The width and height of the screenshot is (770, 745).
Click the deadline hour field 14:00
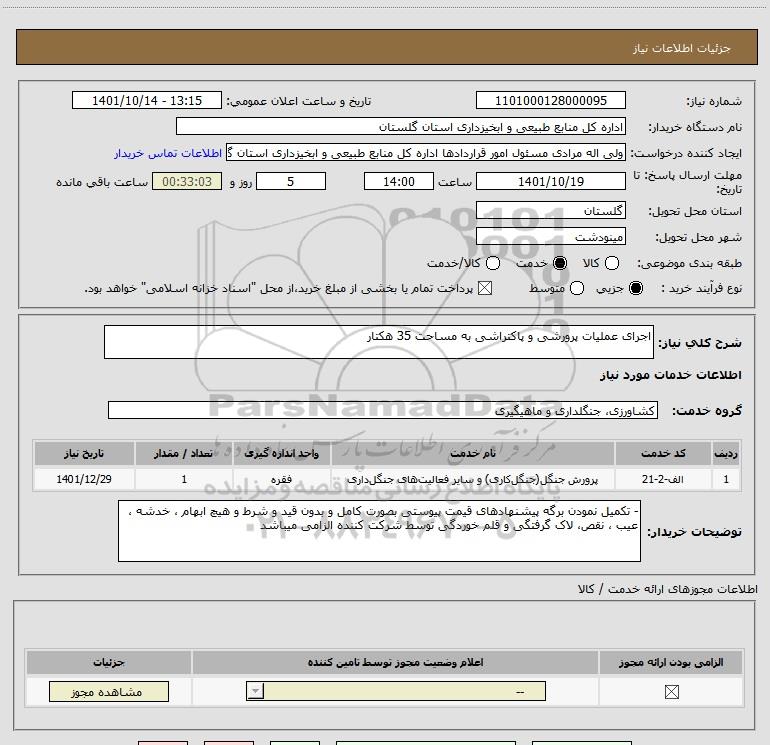[x=399, y=181]
